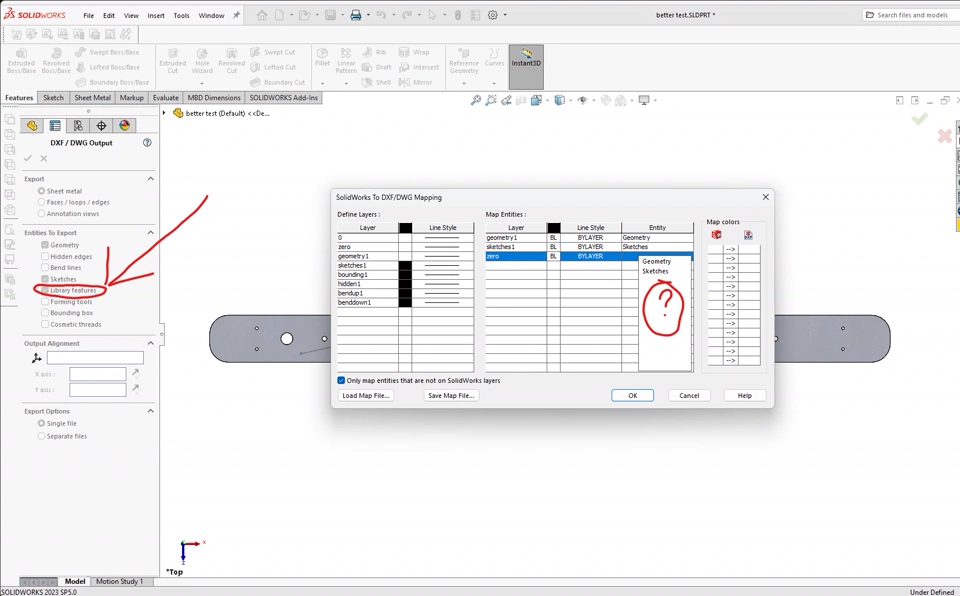Viewport: 960px width, 596px height.
Task: Cancel DXF output with the small X
Action: 43,158
